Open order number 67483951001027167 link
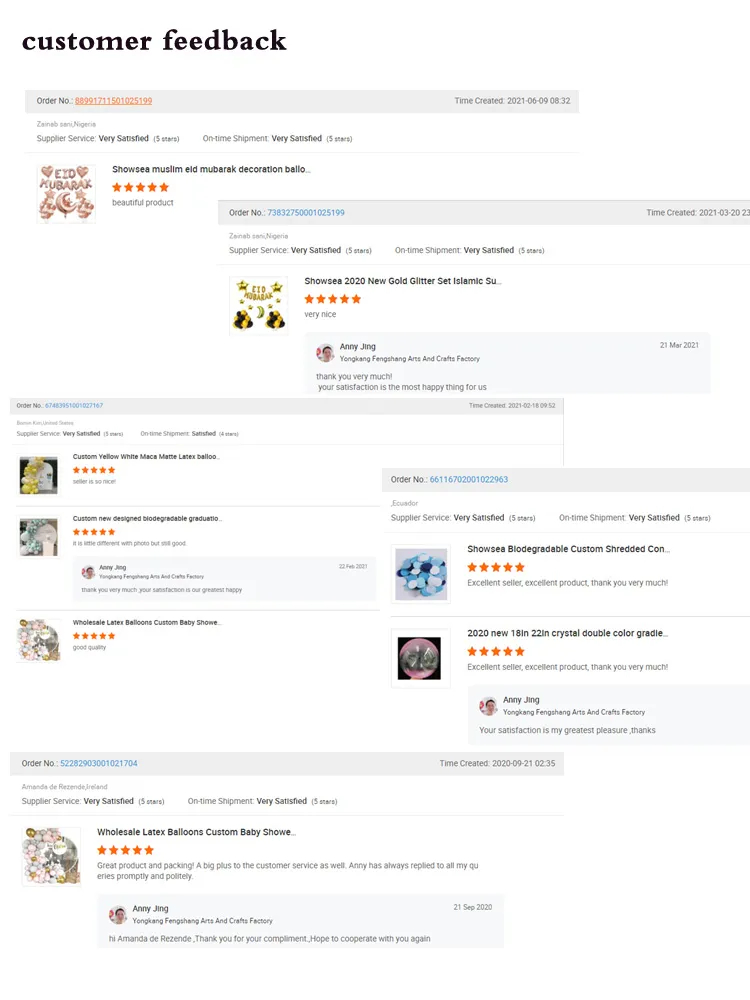750x1000 pixels. [x=74, y=406]
